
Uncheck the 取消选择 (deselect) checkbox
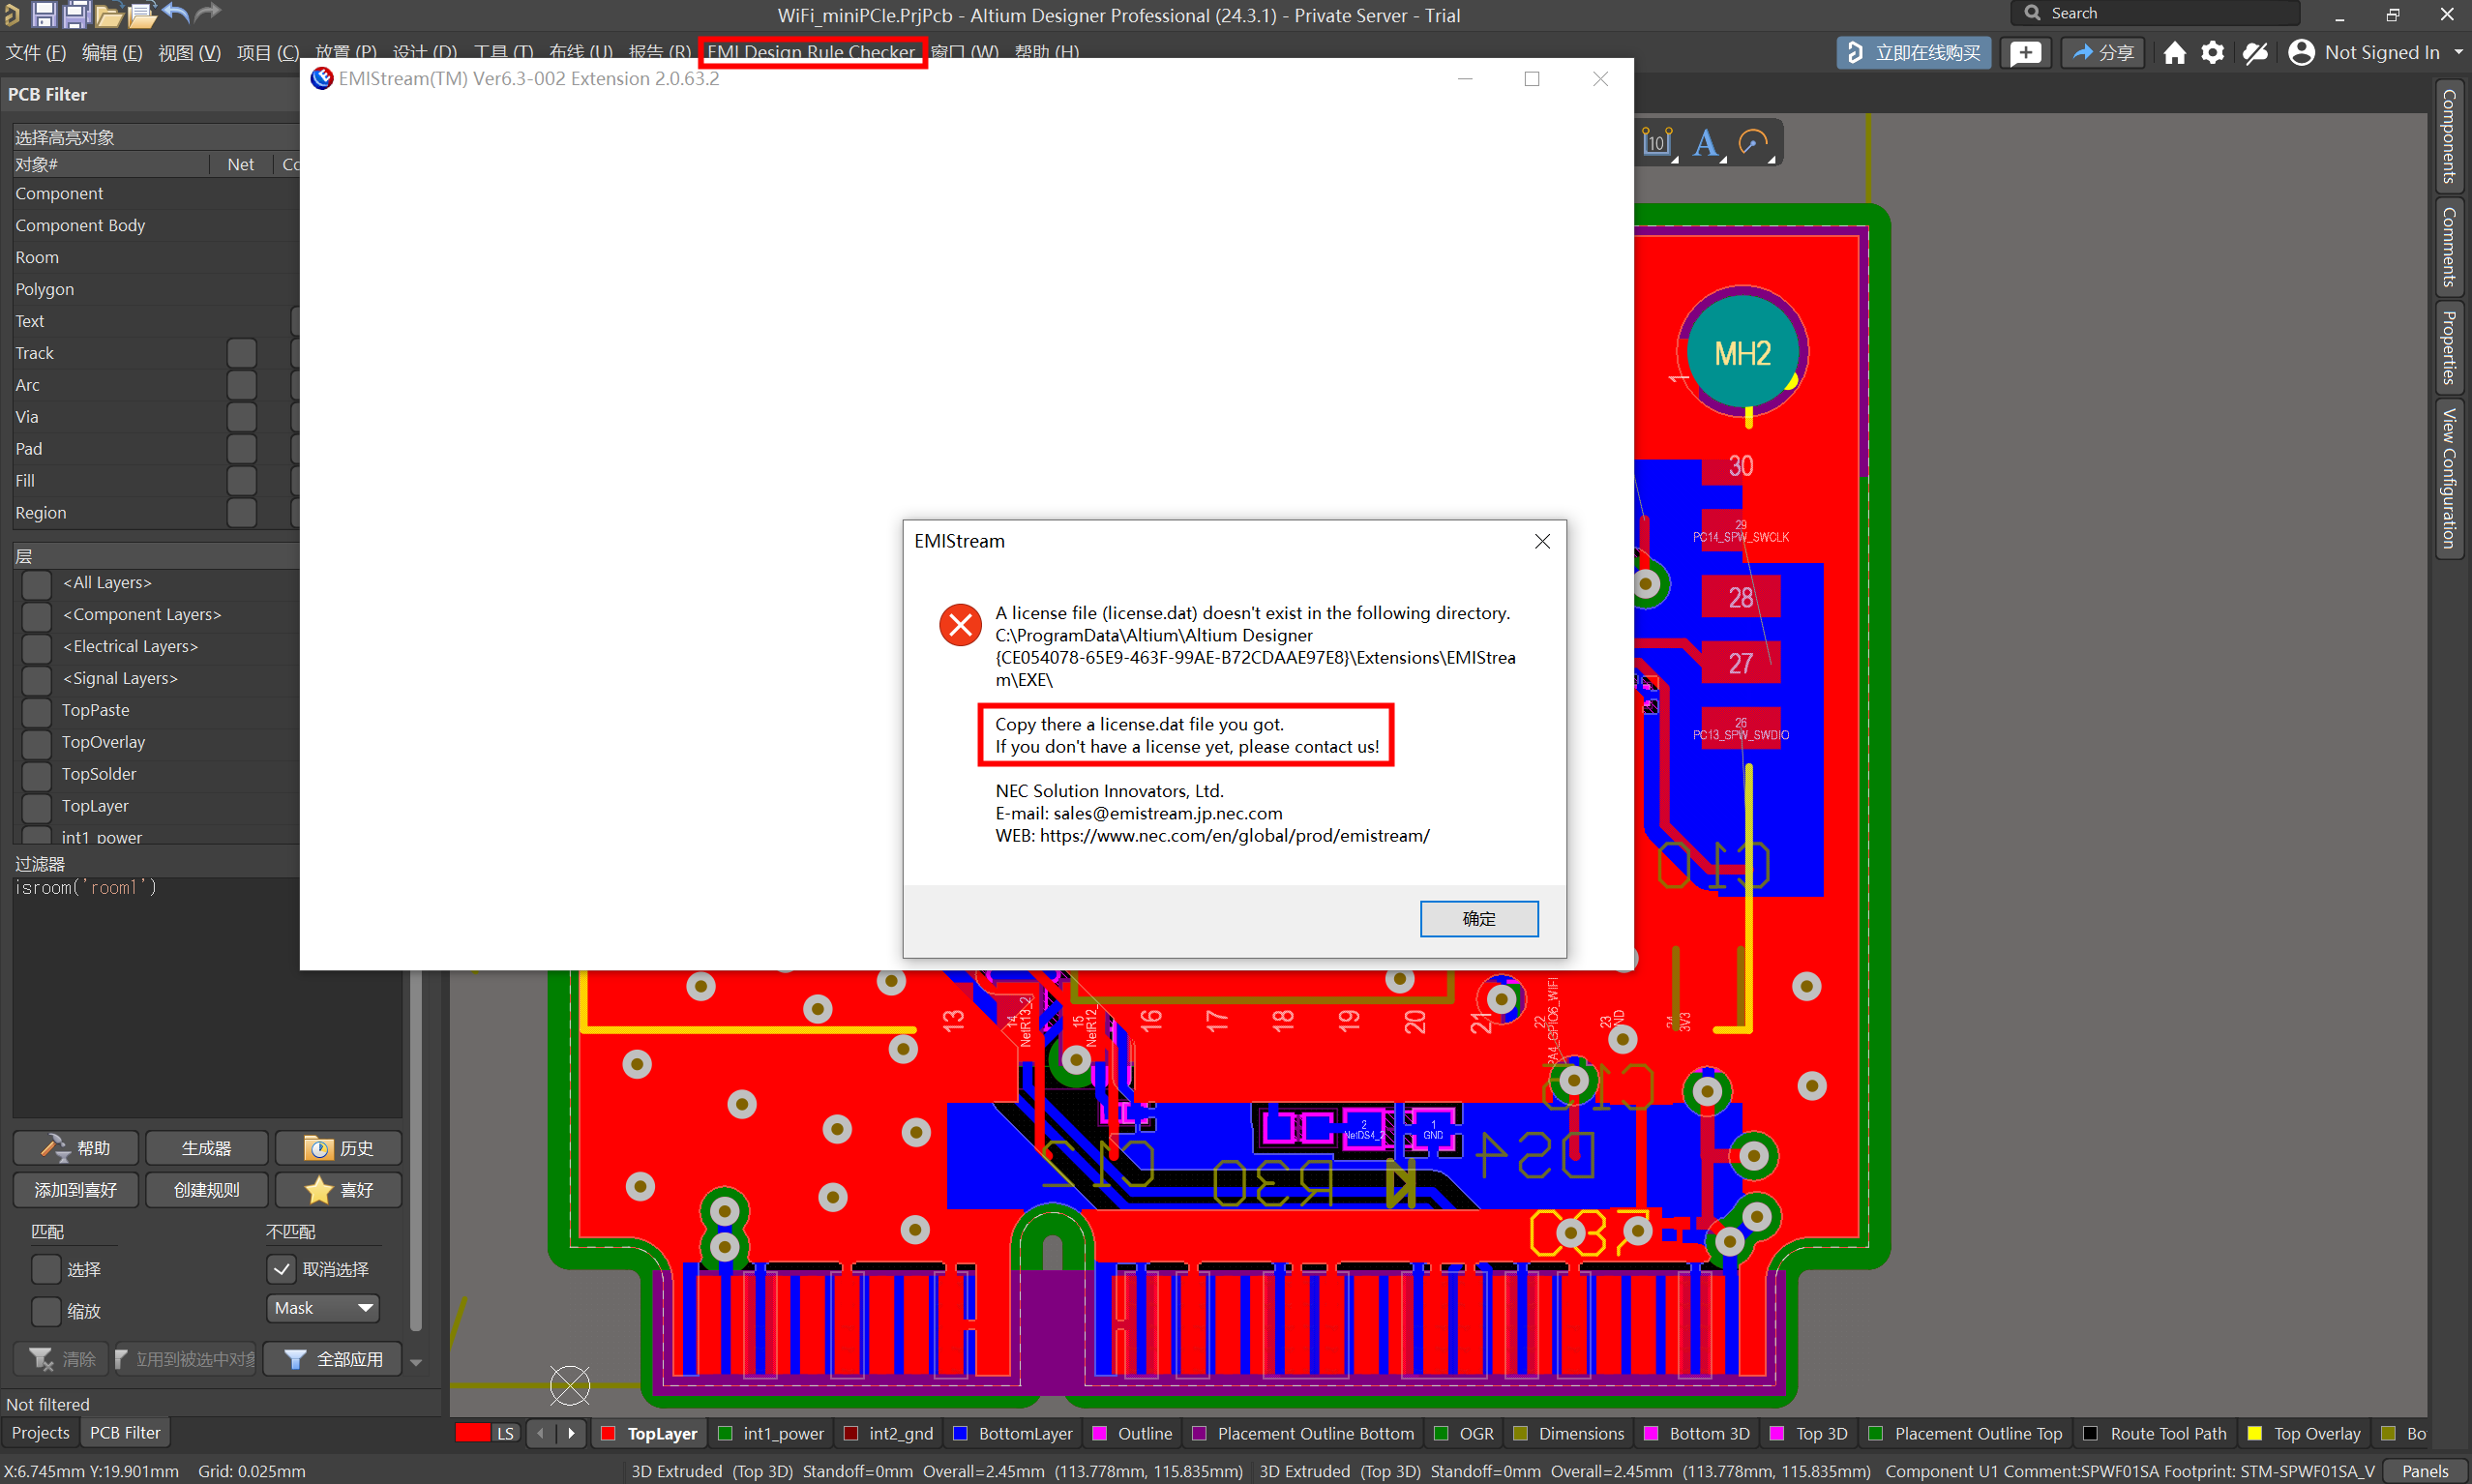(282, 1269)
